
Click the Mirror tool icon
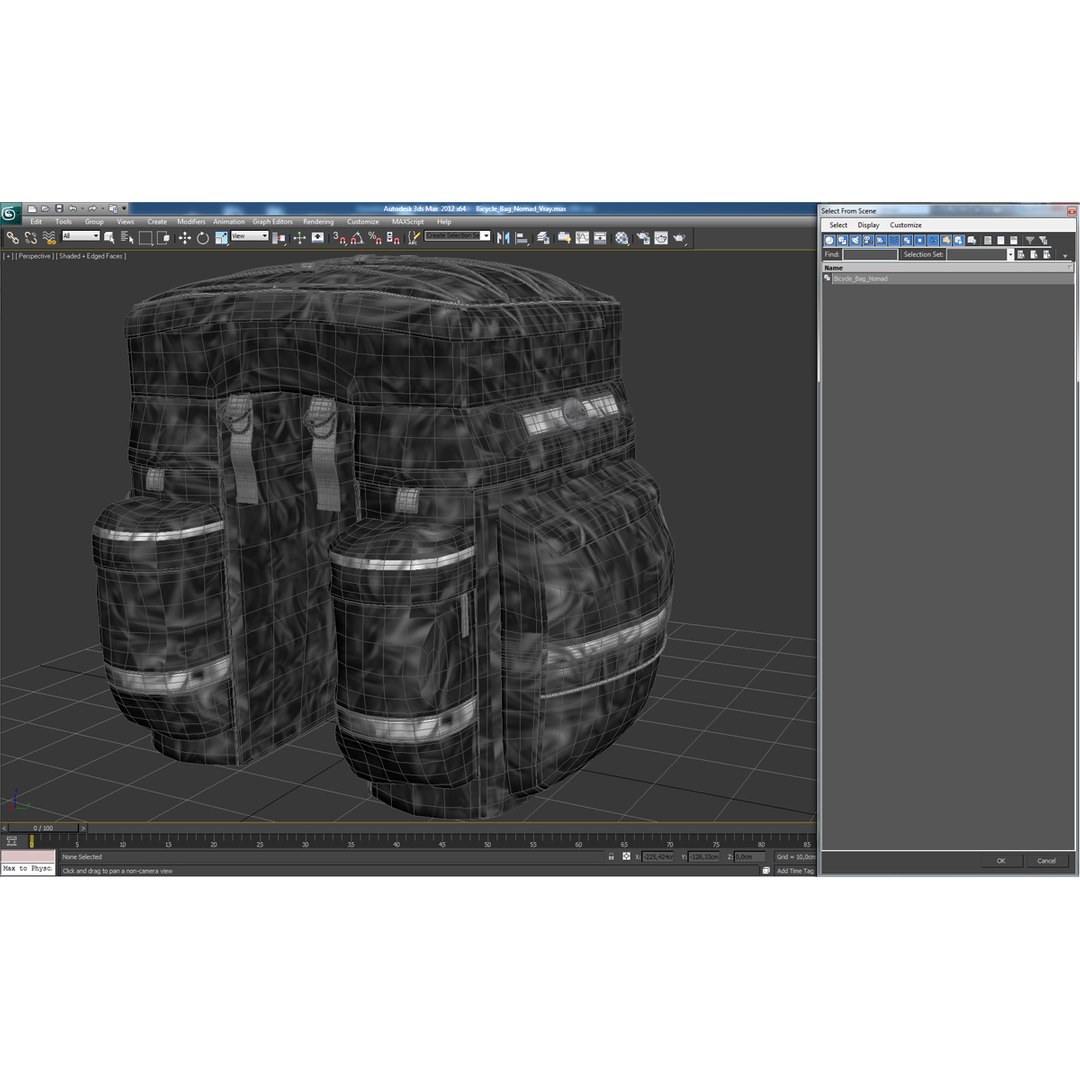(503, 238)
